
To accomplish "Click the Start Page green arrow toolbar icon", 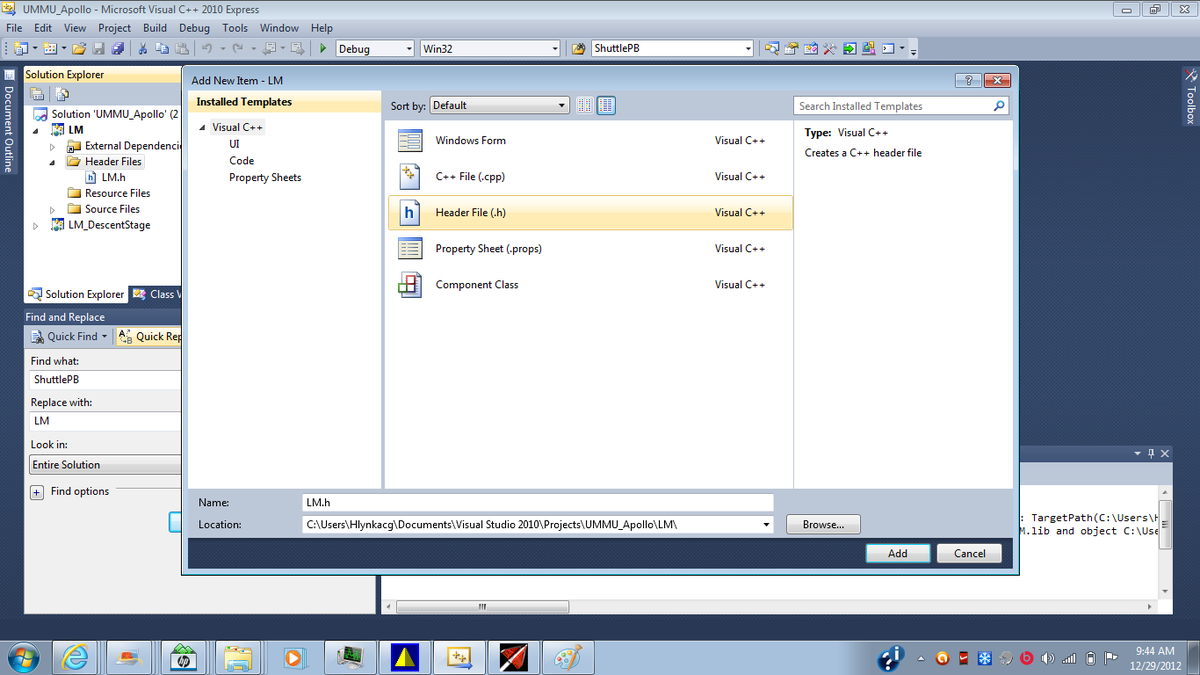I will point(849,48).
